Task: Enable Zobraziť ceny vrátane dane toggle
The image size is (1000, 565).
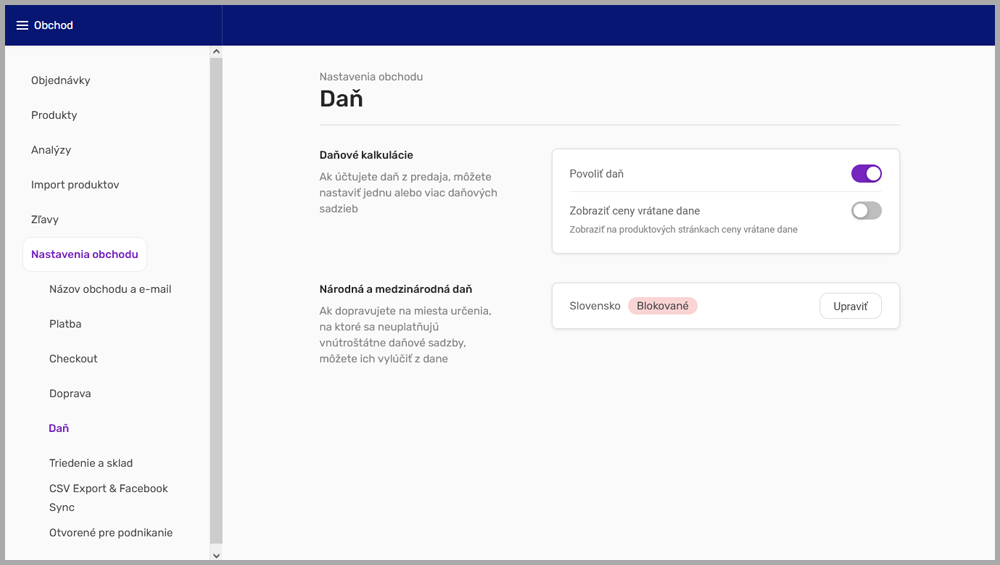Action: click(865, 211)
